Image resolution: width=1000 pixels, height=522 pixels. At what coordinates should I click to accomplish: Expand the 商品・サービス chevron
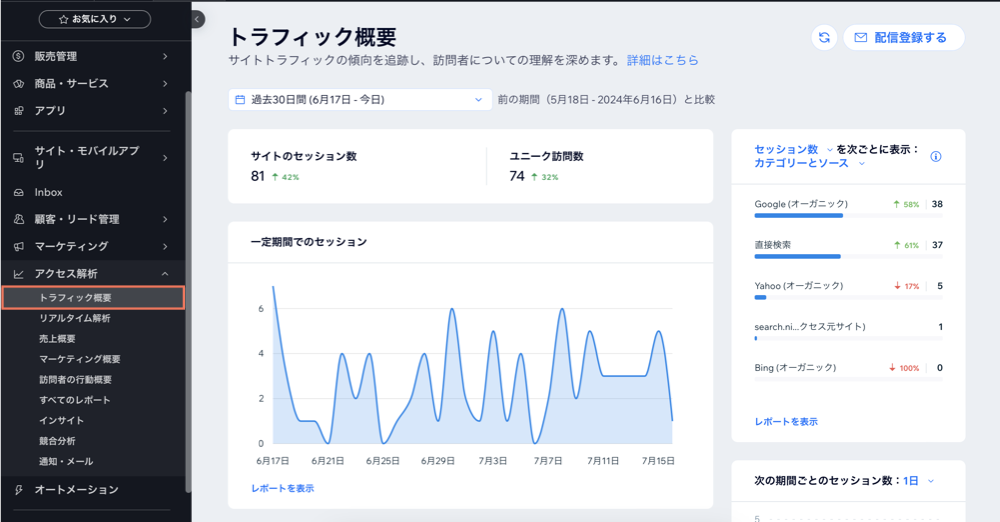click(x=165, y=84)
